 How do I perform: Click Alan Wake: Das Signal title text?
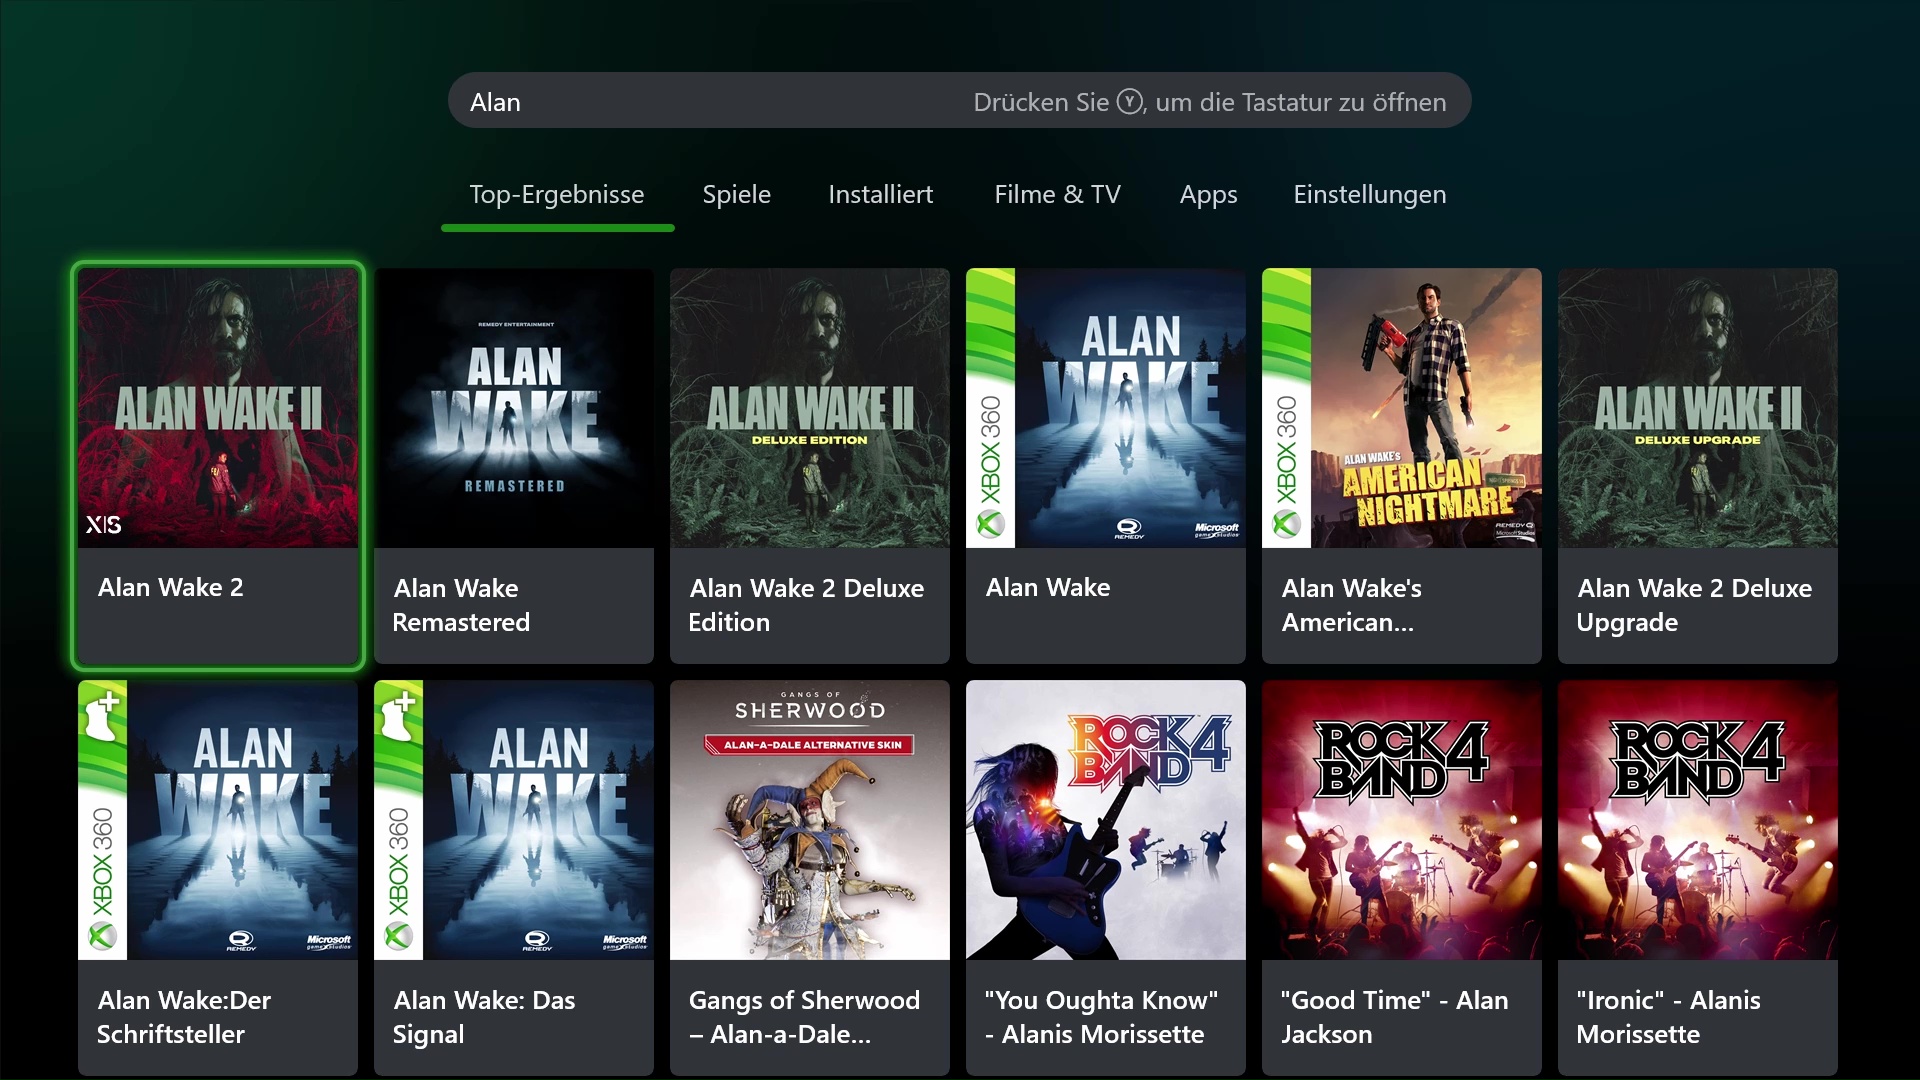[x=484, y=1017]
